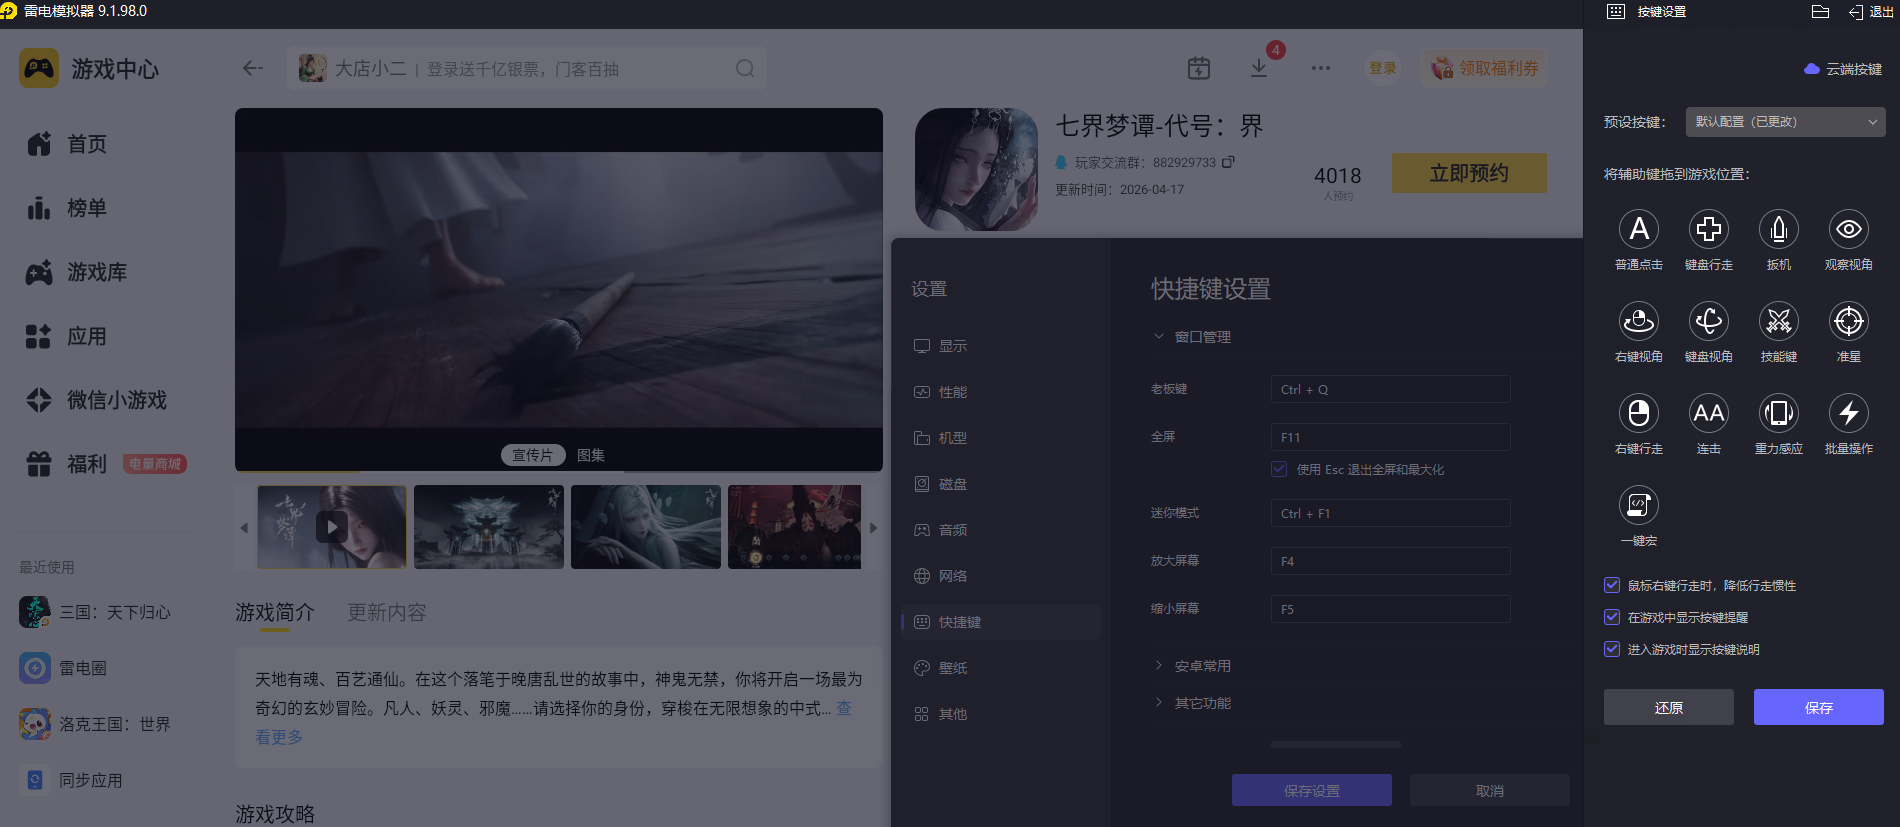Viewport: 1900px width, 827px height.
Task: Switch media view to 图集
Action: point(591,455)
